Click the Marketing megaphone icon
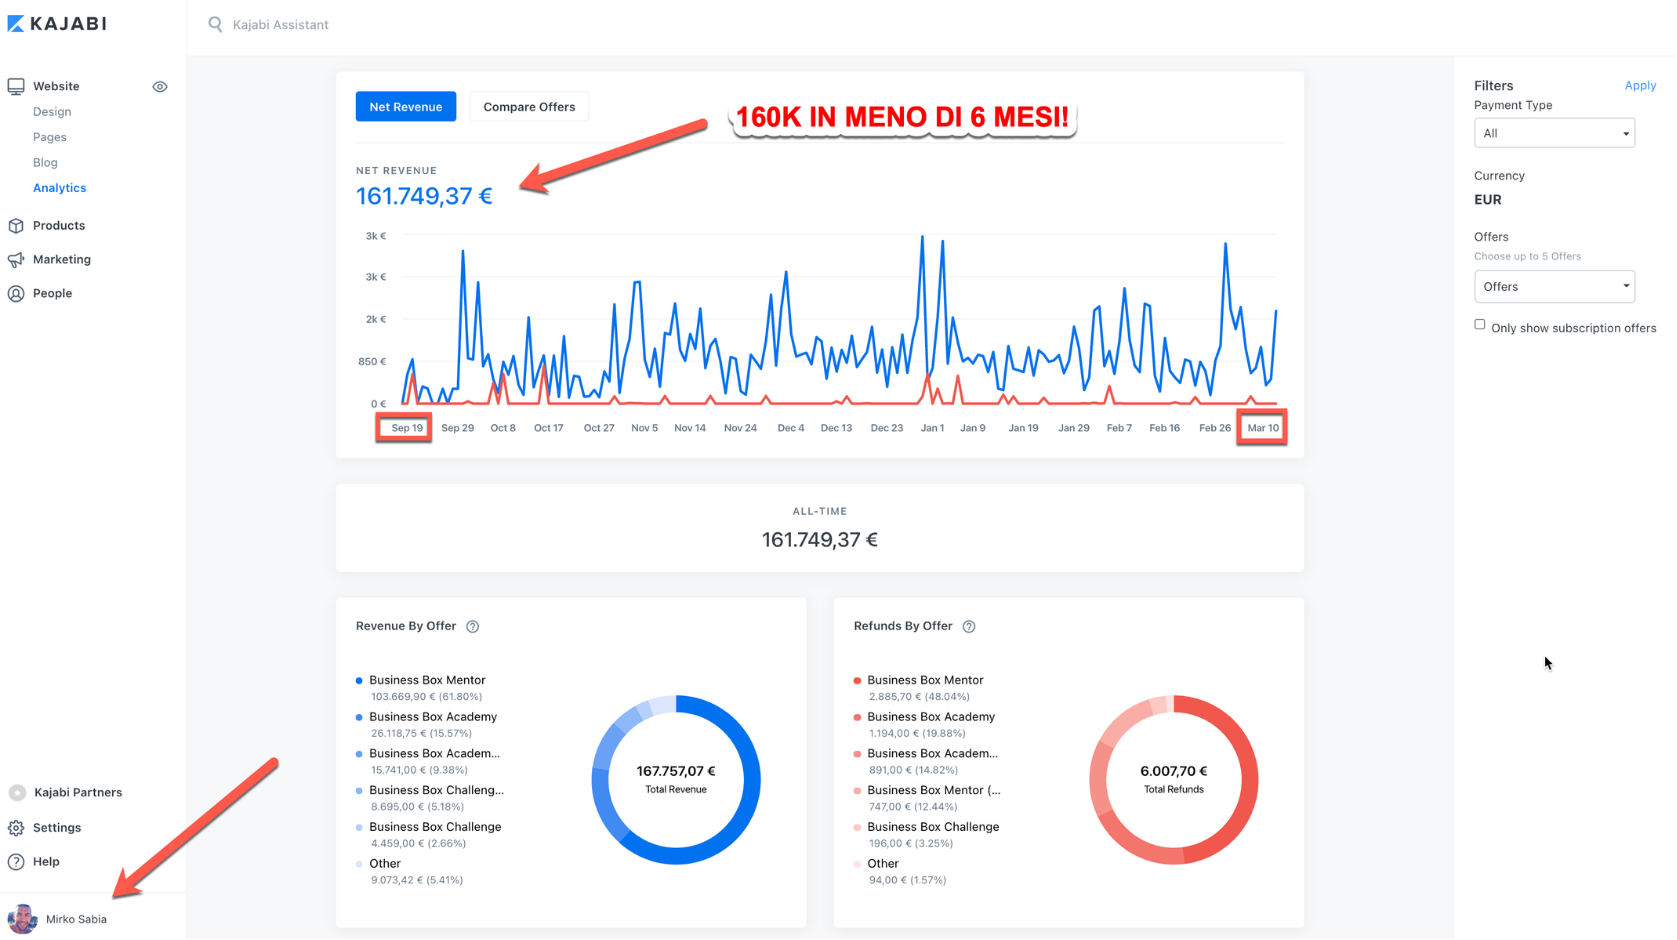1677x940 pixels. [x=16, y=260]
